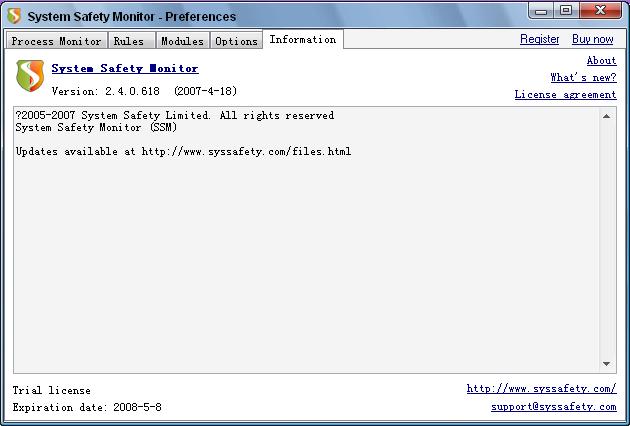
Task: Click the scroll down arrow in the text box
Action: coord(607,364)
